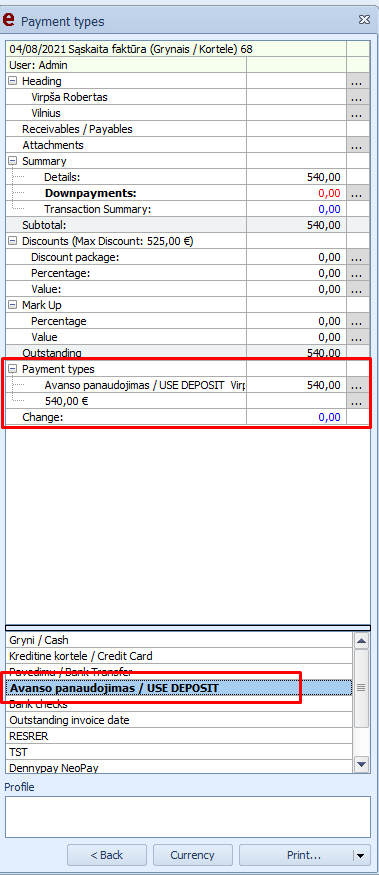Image resolution: width=379 pixels, height=875 pixels.
Task: Click the Currency button
Action: (193, 855)
